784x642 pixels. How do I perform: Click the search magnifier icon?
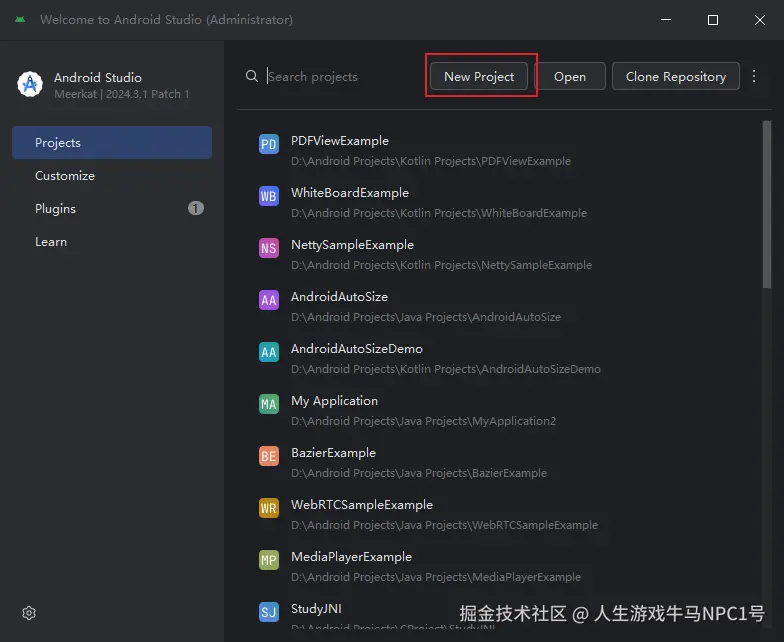(252, 76)
